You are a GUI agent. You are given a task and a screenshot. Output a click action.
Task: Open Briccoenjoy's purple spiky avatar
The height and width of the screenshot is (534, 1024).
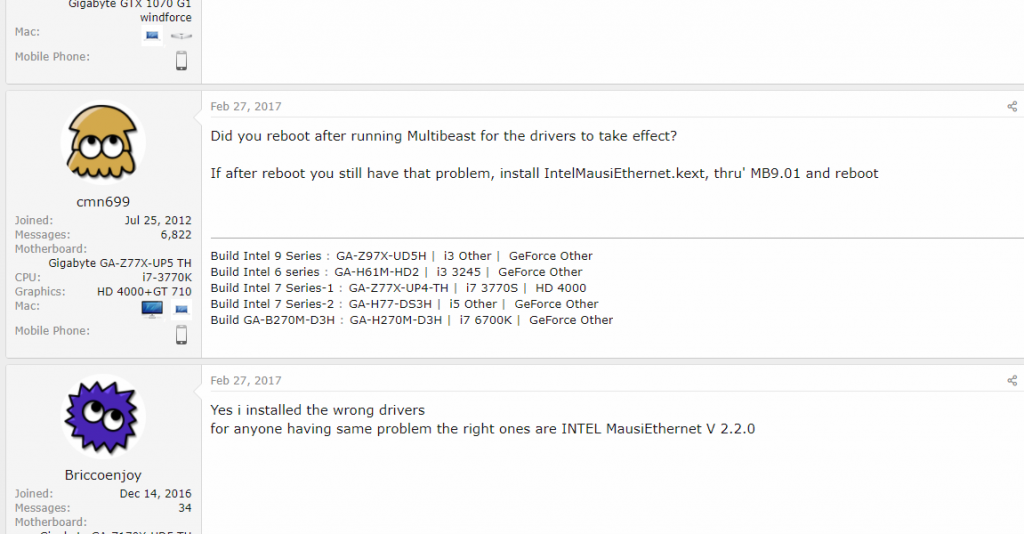103,416
